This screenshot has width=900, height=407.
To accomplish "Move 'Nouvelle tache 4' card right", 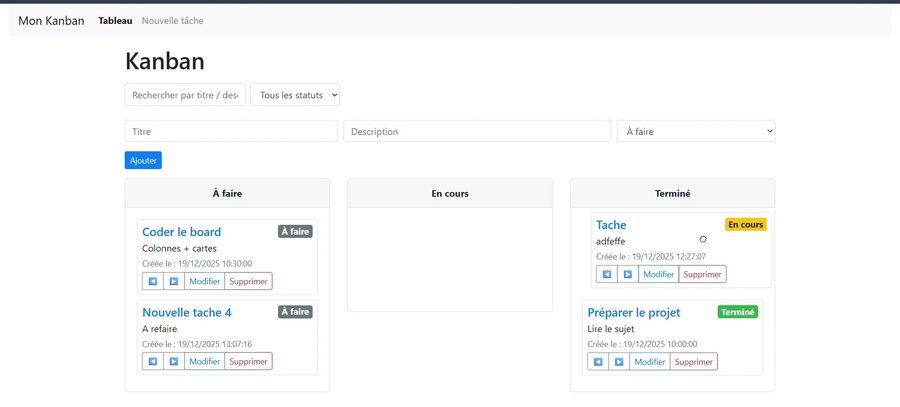I will pyautogui.click(x=174, y=362).
